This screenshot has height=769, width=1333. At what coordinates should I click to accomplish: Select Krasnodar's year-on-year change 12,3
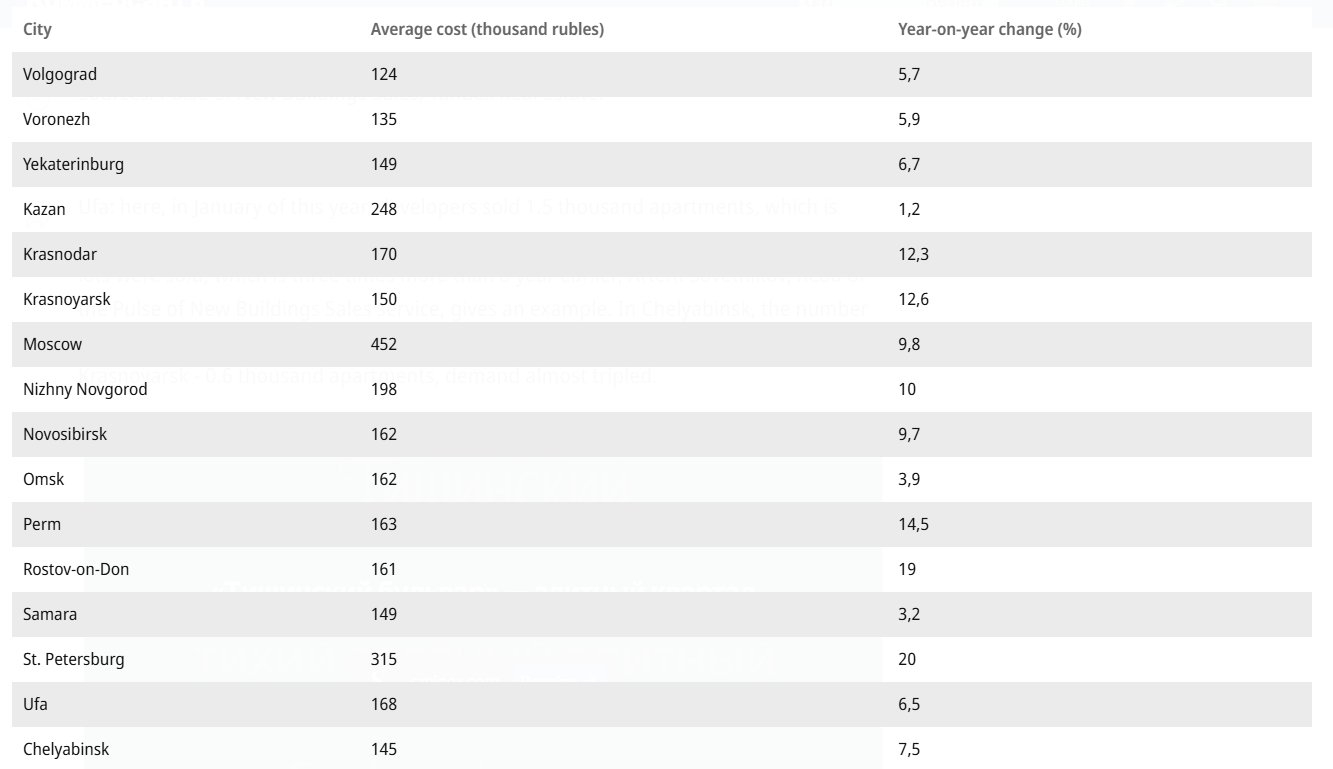pyautogui.click(x=914, y=254)
